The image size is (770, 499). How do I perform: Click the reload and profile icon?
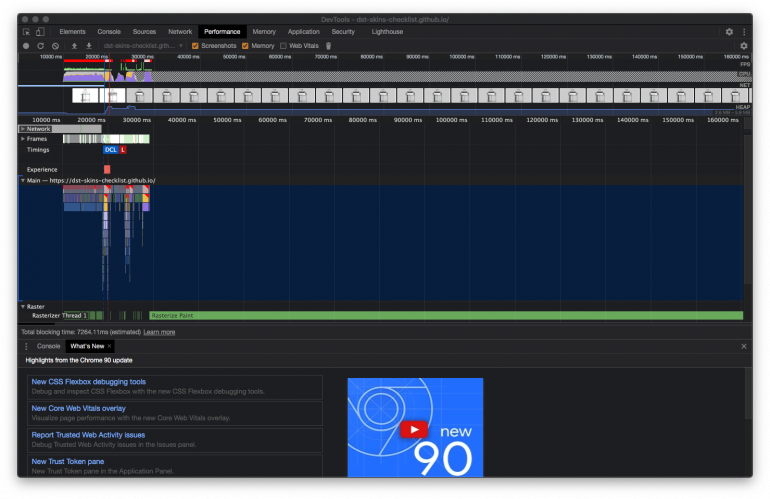point(40,45)
